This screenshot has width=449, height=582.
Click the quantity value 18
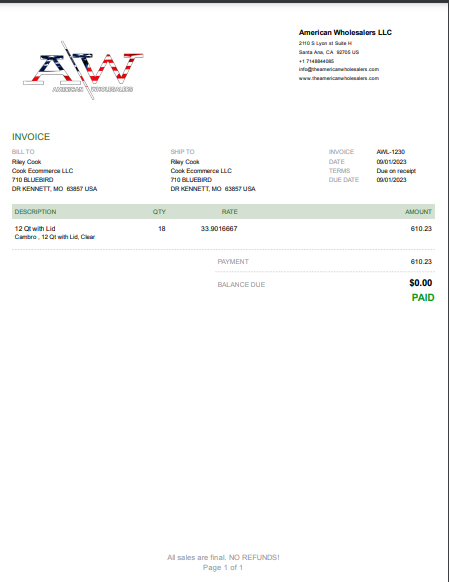161,229
